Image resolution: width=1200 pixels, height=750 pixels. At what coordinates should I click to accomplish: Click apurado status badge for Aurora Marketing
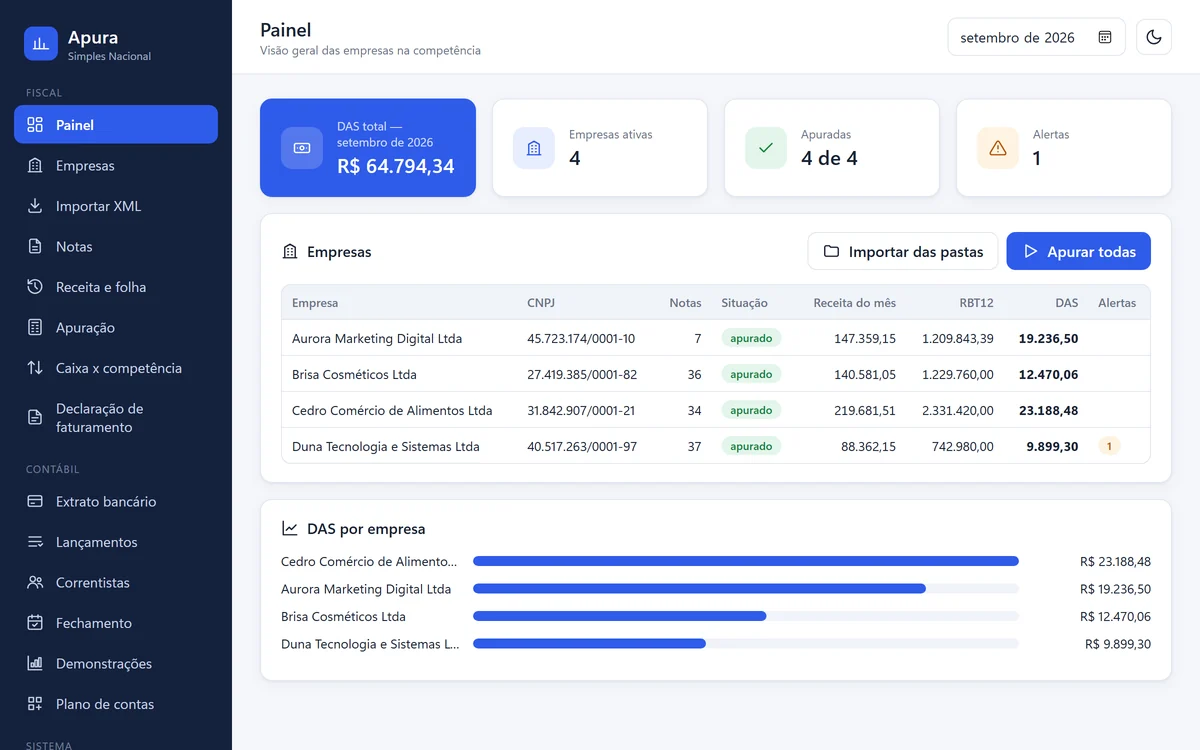(751, 339)
